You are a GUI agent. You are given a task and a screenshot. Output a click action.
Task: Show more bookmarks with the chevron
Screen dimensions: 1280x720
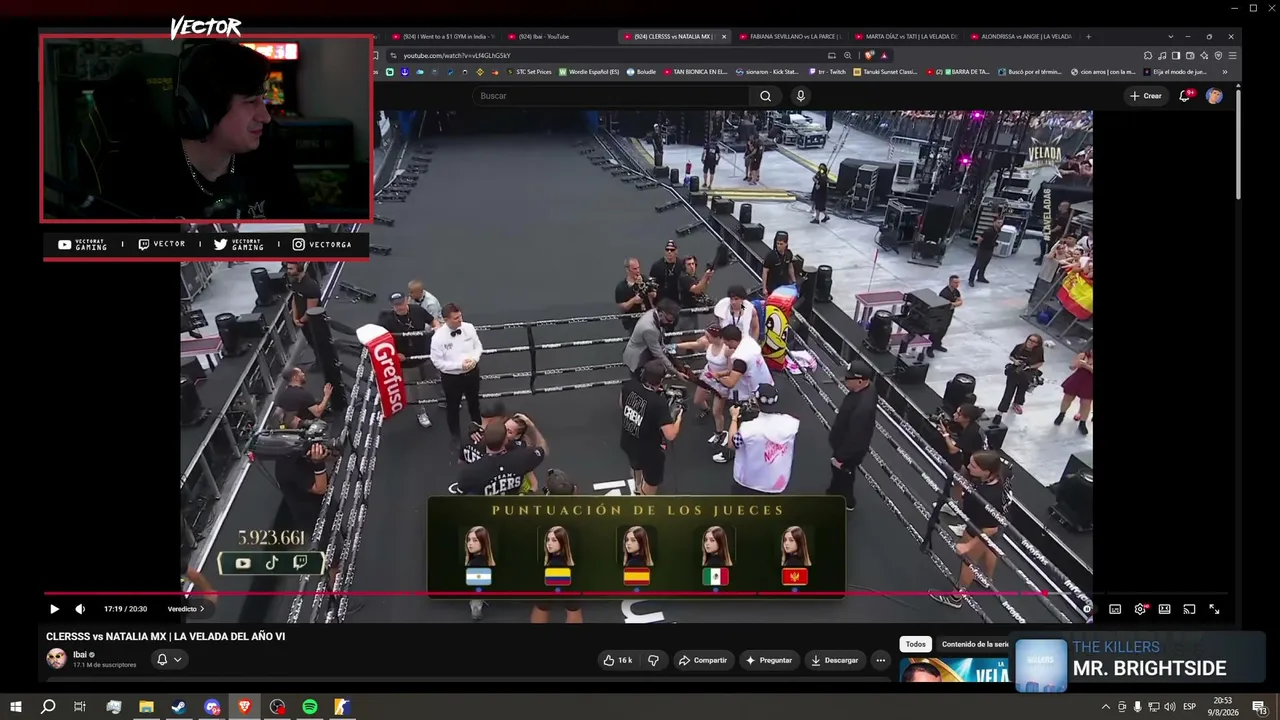[x=1225, y=72]
